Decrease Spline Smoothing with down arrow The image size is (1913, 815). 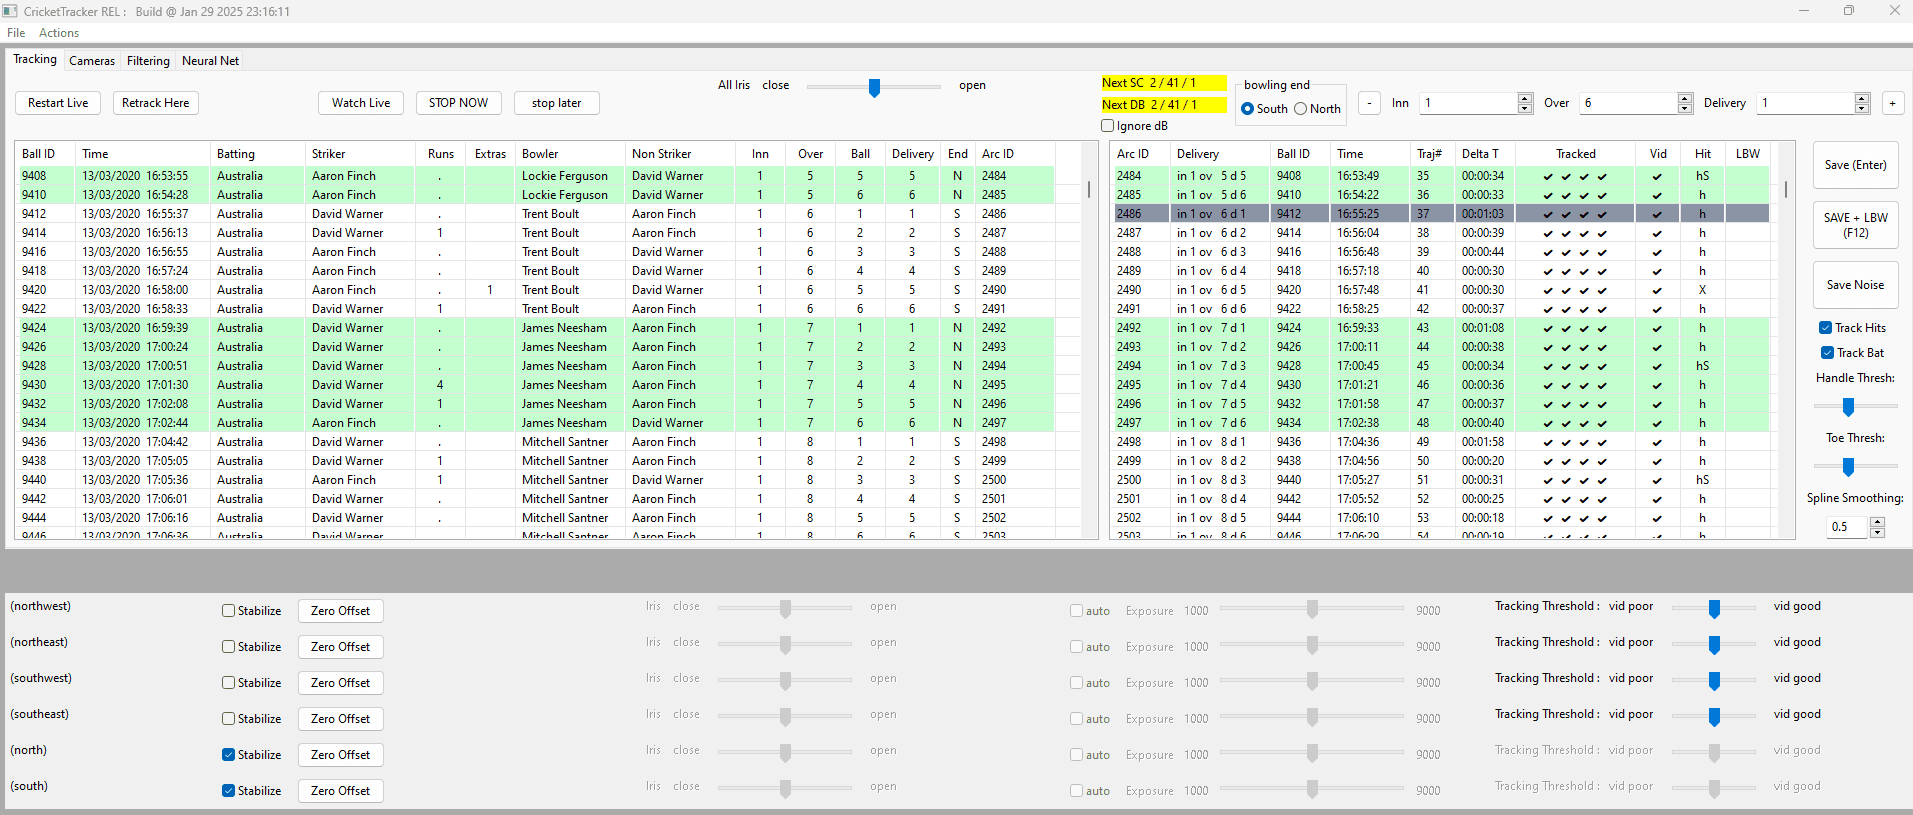[x=1877, y=532]
